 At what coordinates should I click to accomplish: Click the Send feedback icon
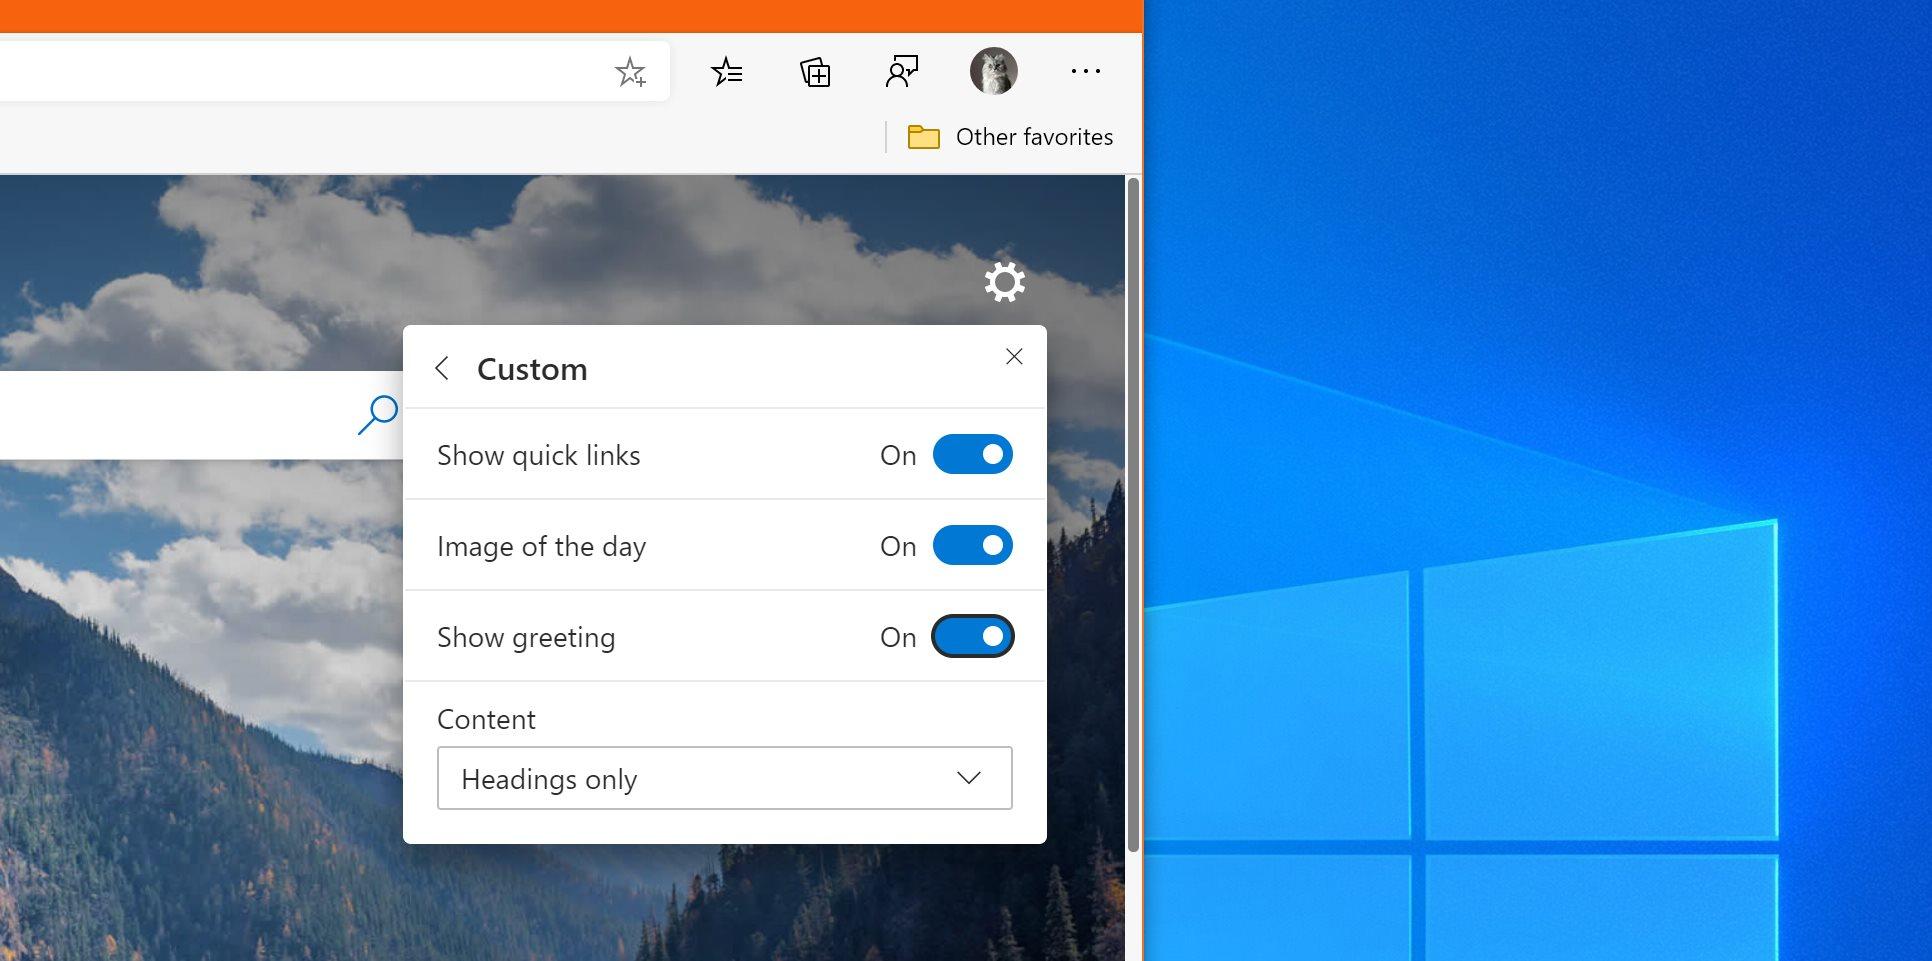click(x=902, y=72)
